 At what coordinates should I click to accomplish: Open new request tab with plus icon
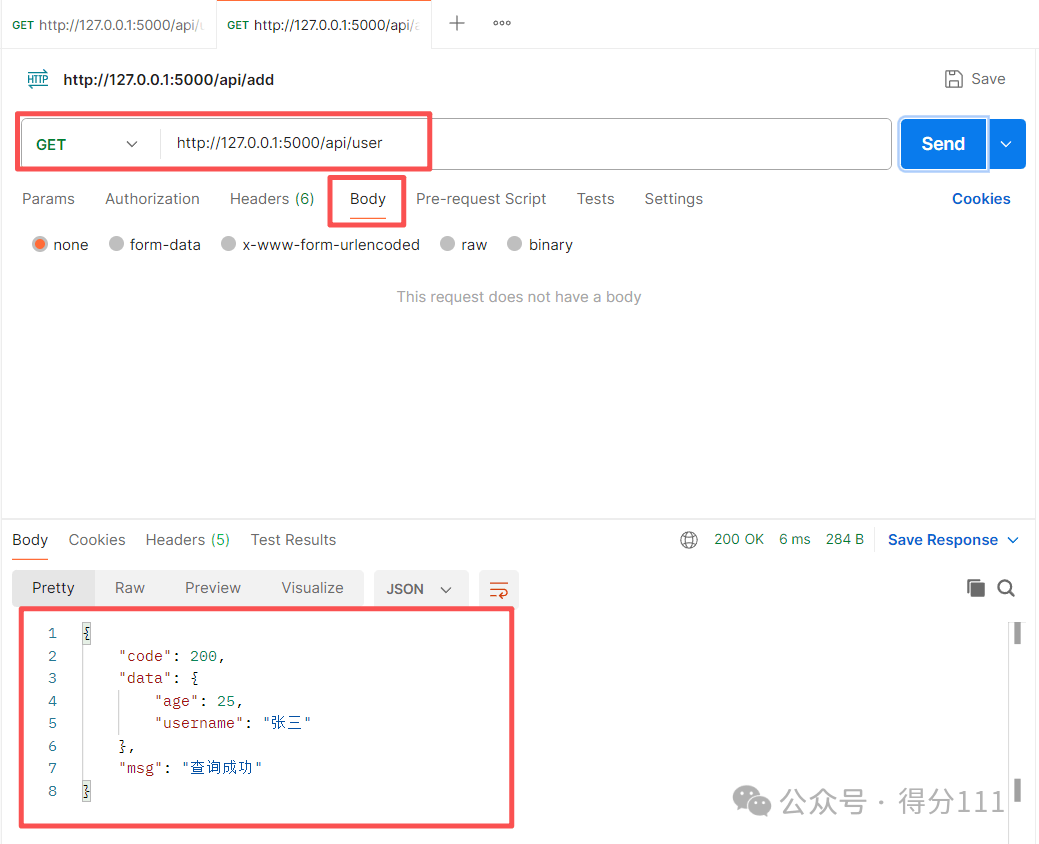point(457,23)
